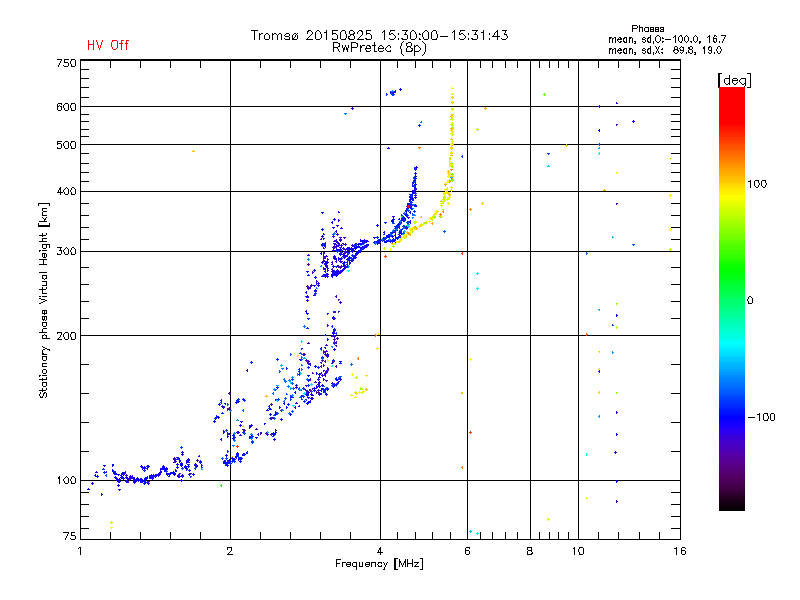The width and height of the screenshot is (800, 600).
Task: Click the phase color scale bar
Action: click(732, 299)
